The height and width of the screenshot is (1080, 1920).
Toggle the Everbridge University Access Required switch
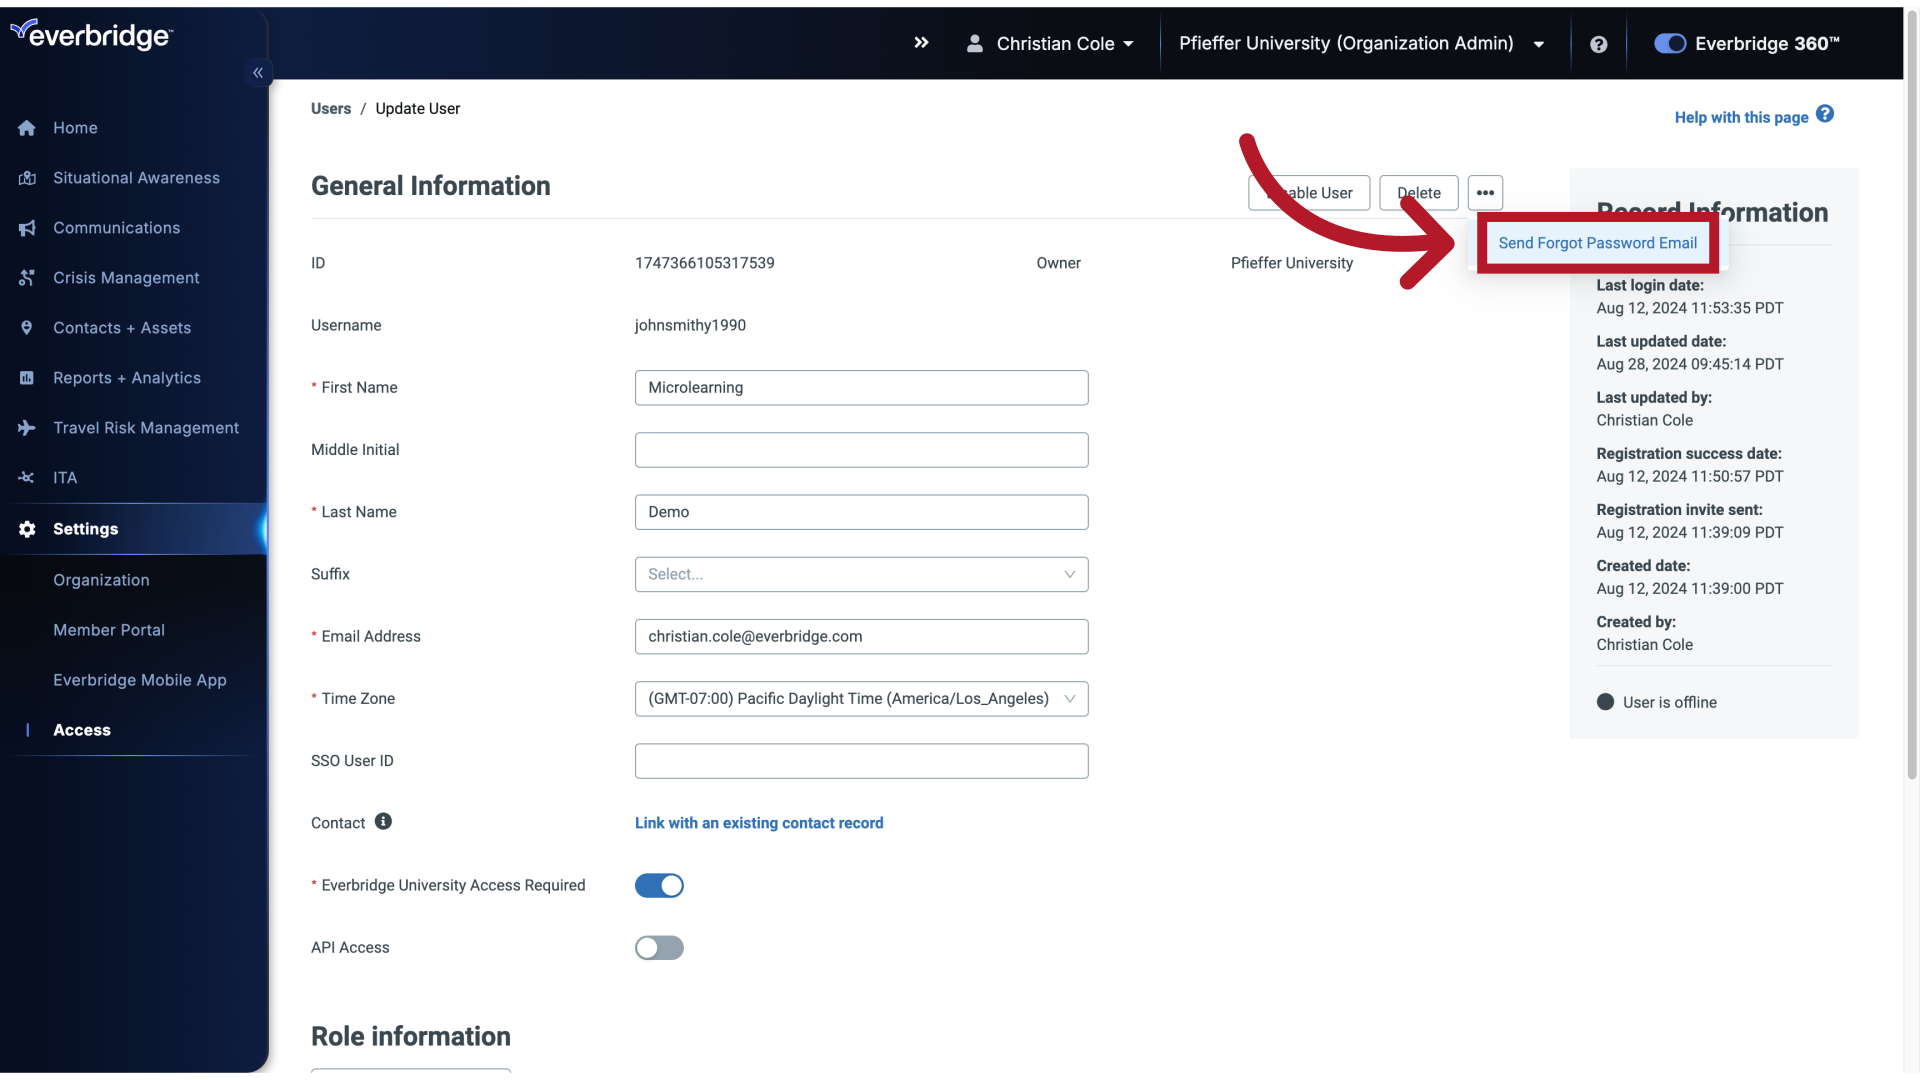659,885
